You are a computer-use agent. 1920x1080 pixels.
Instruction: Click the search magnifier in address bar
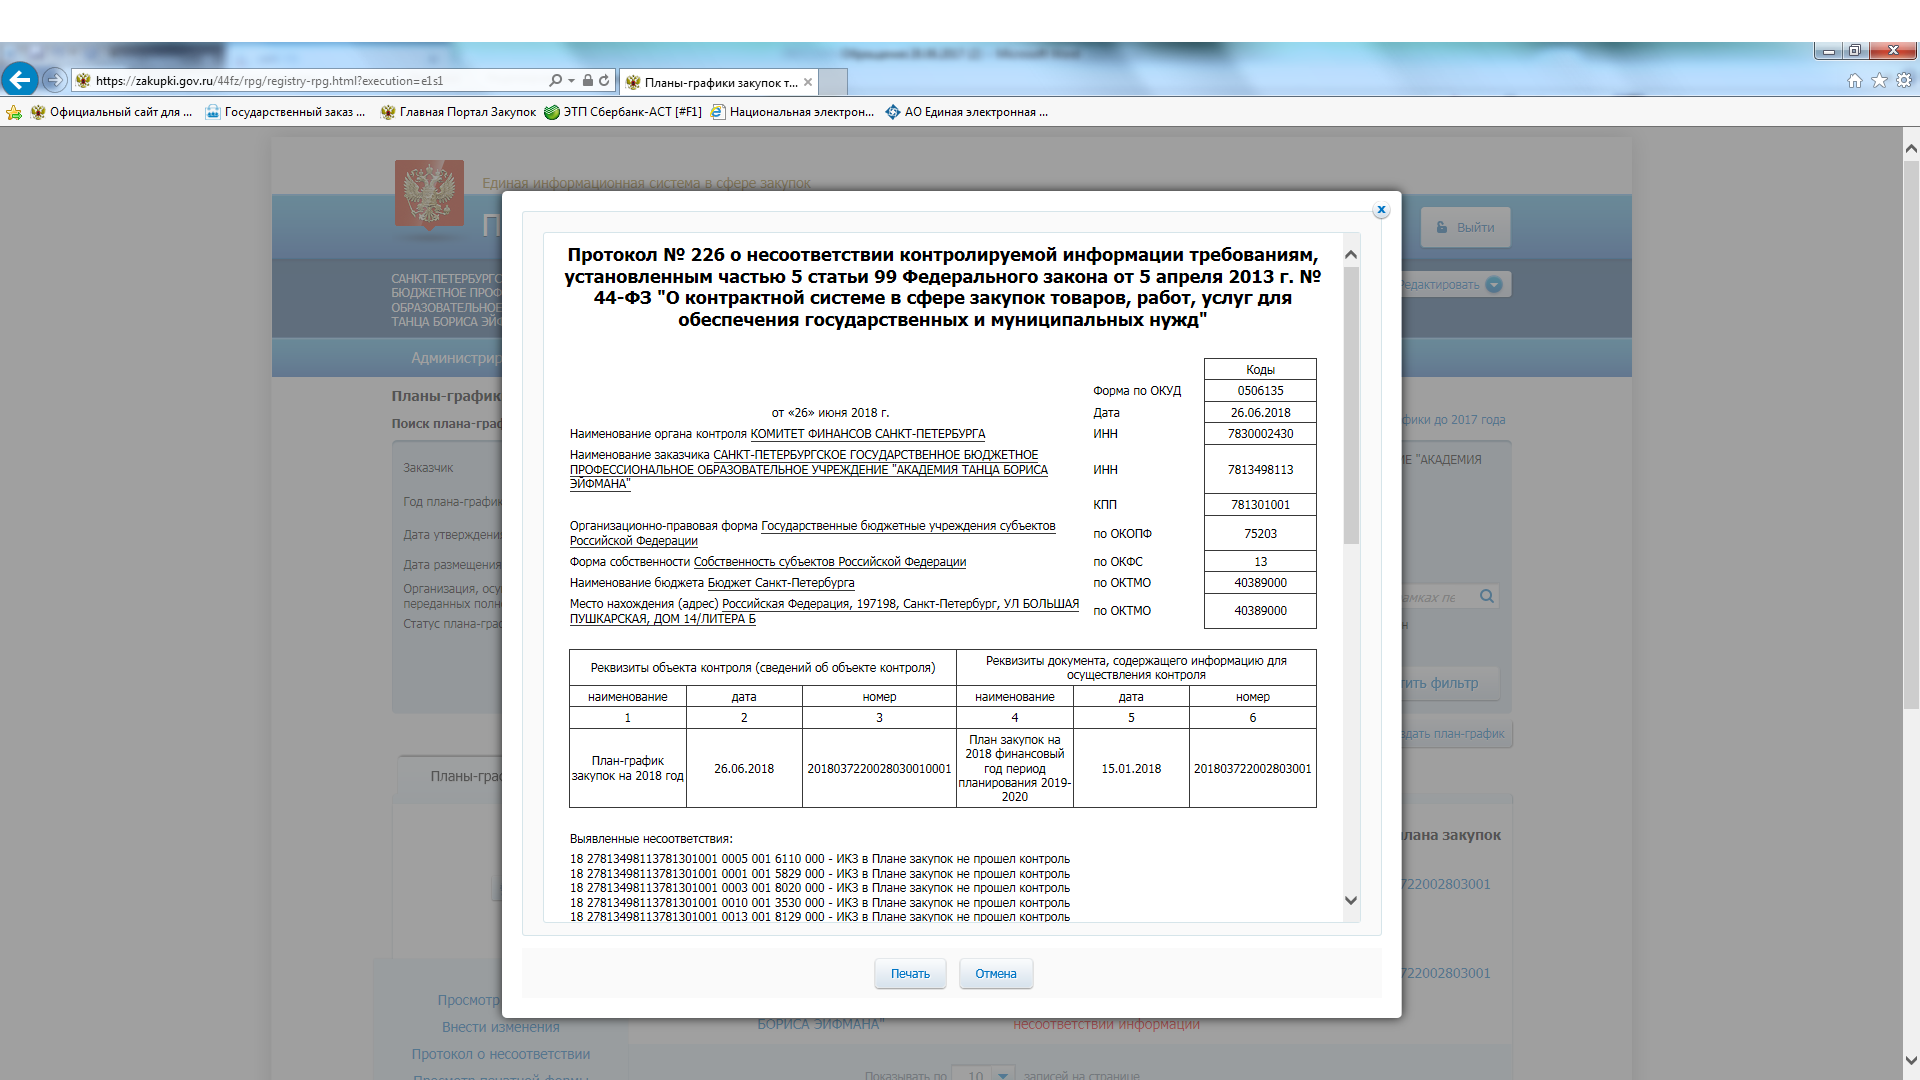pyautogui.click(x=555, y=81)
